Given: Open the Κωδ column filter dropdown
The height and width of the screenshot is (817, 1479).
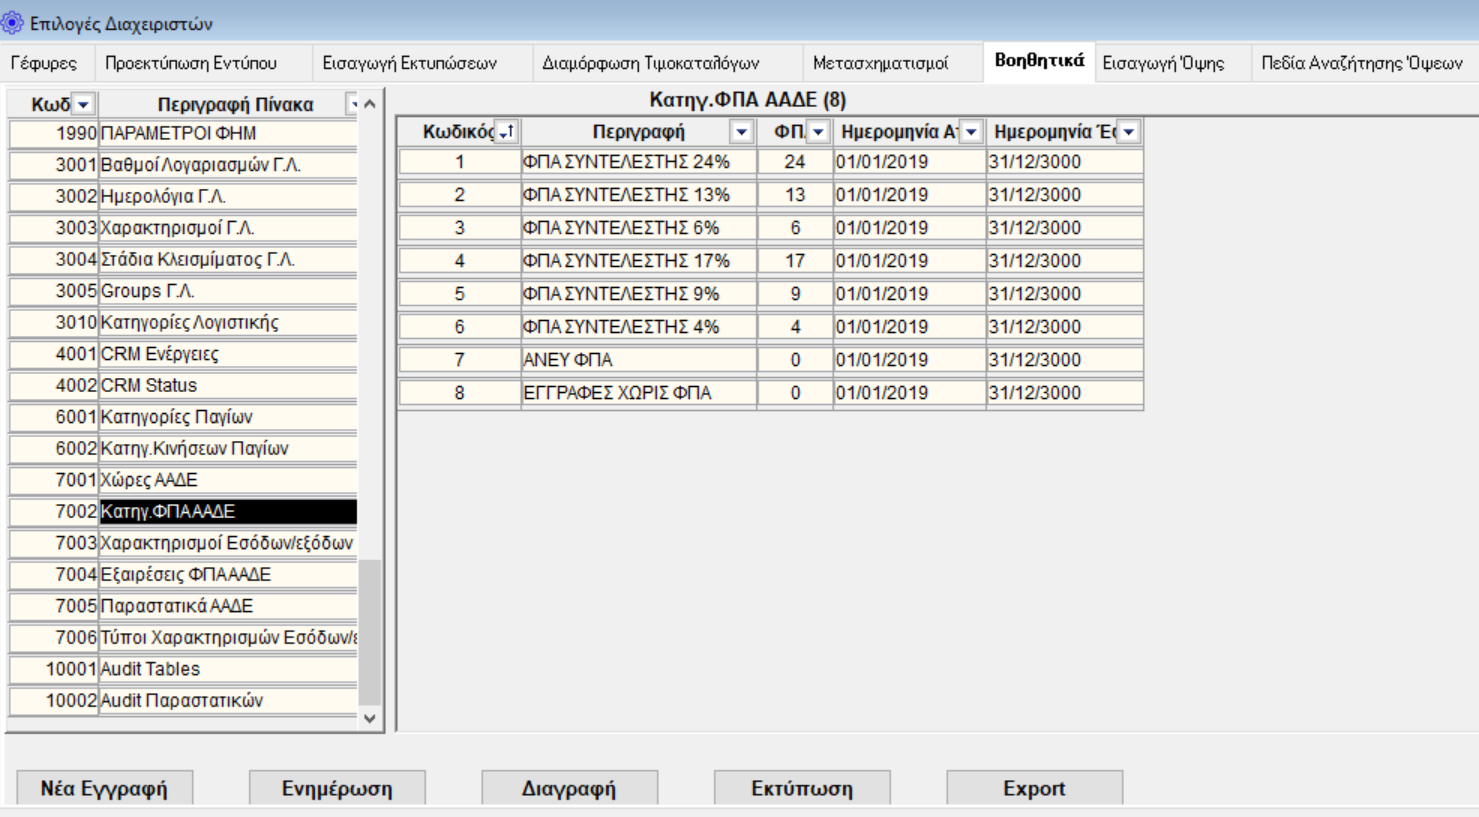Looking at the screenshot, I should [84, 105].
